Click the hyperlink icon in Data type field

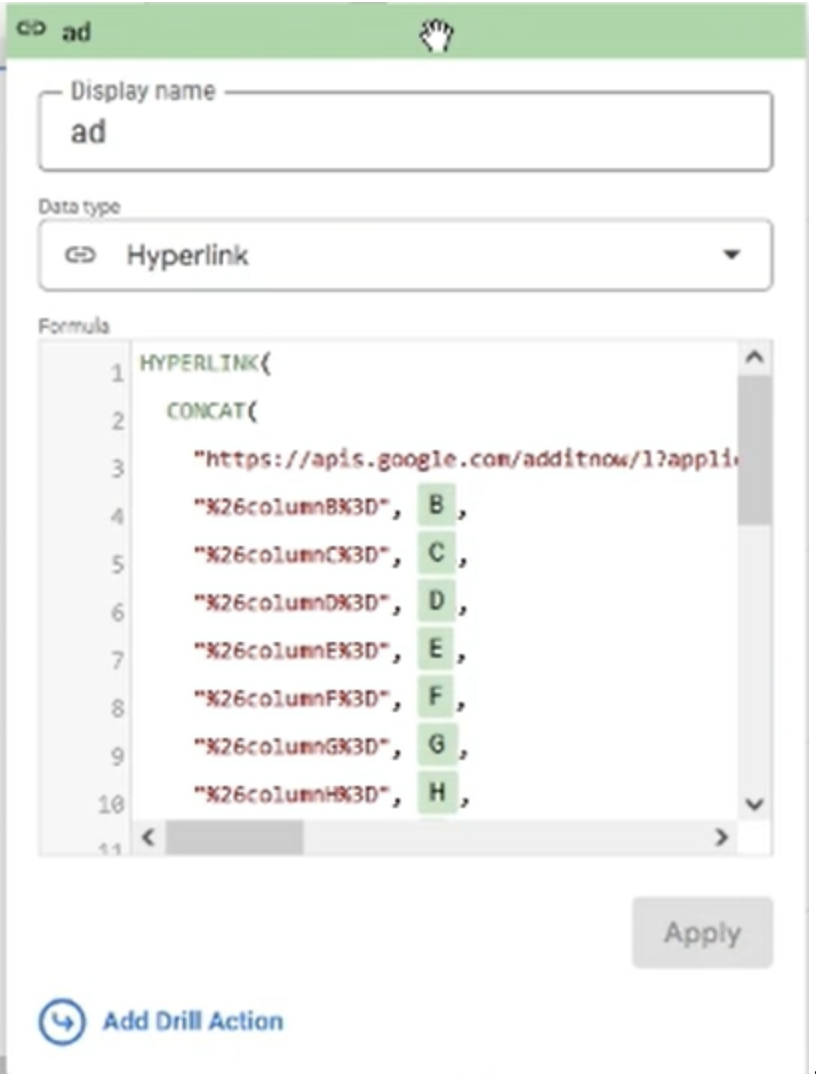(78, 256)
